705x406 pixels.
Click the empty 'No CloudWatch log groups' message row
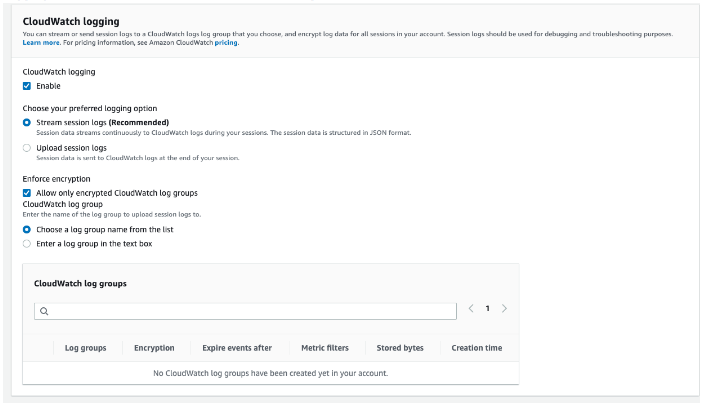point(270,373)
